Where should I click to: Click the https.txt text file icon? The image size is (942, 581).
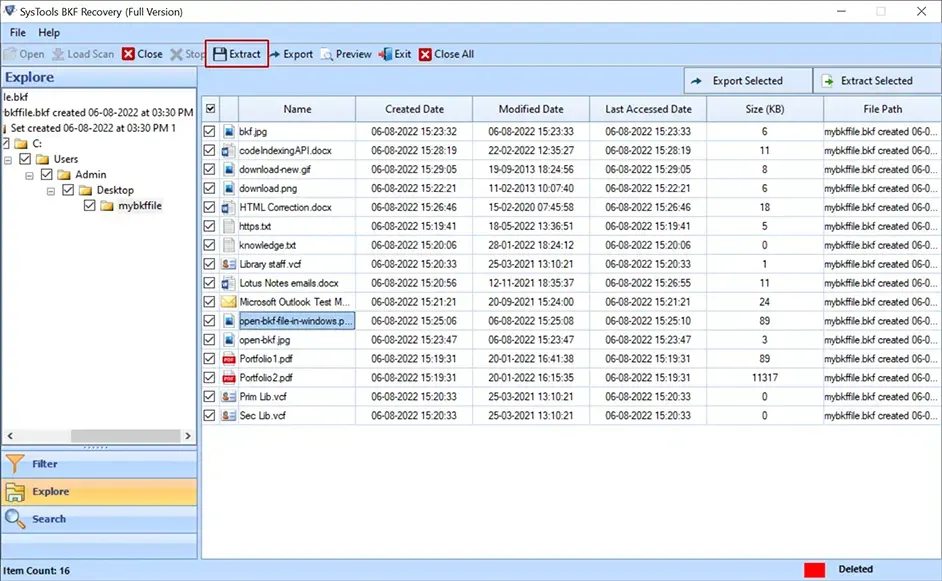pos(229,226)
